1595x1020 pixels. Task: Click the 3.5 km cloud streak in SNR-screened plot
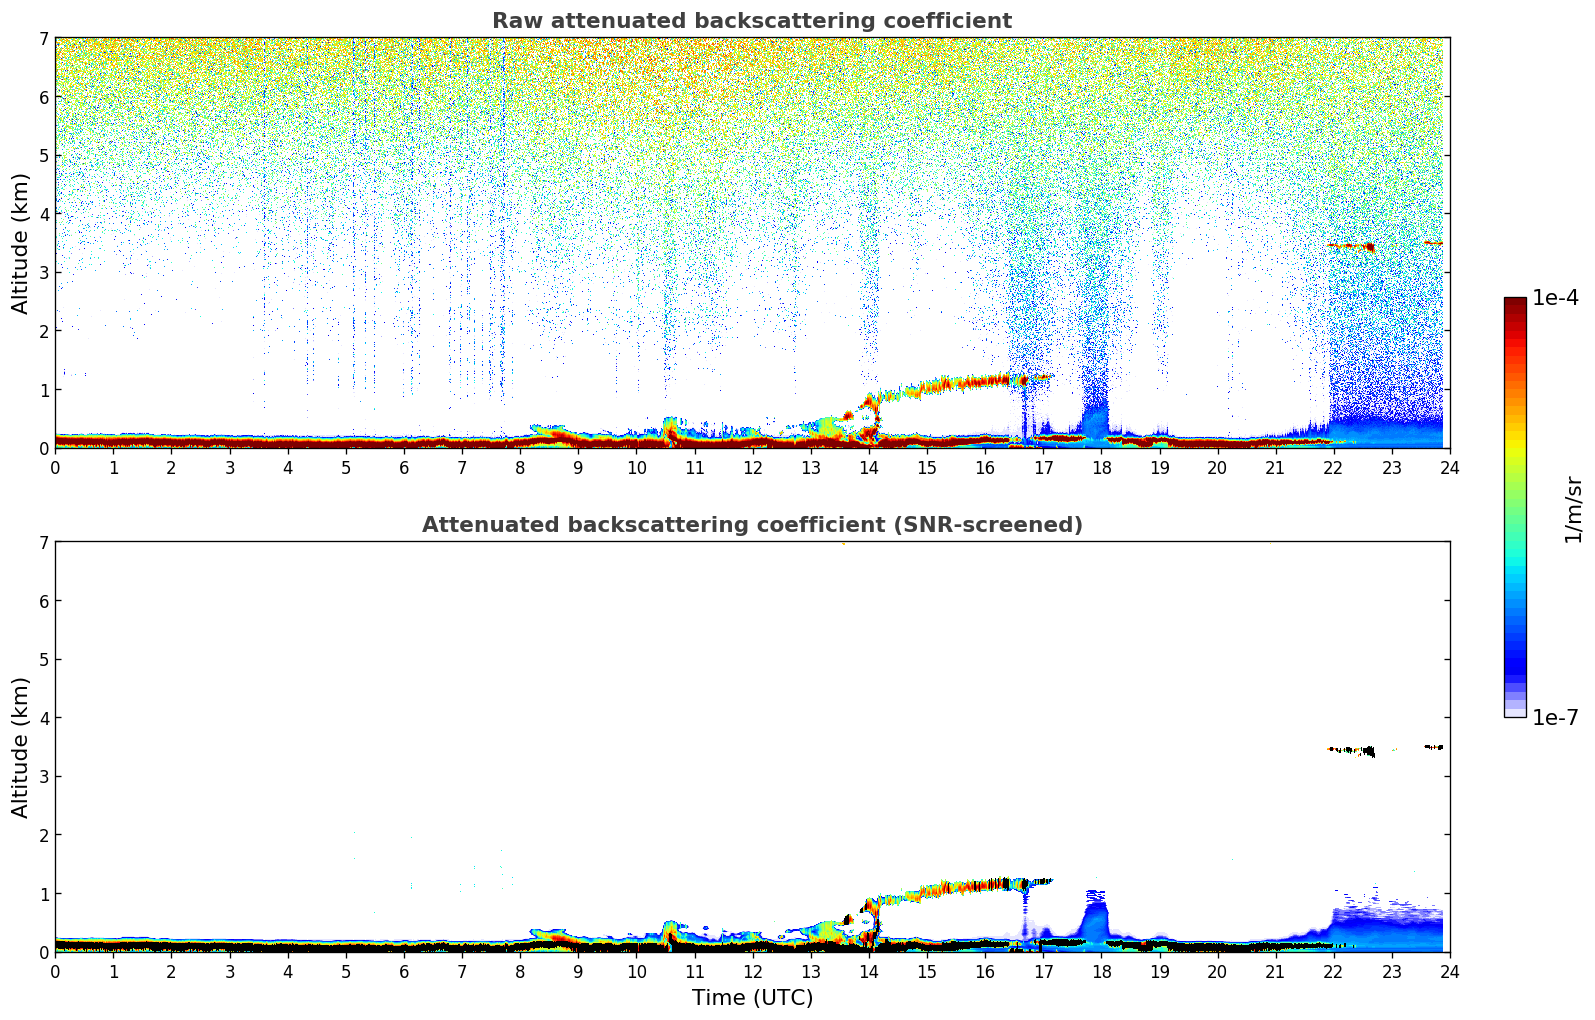point(1353,750)
